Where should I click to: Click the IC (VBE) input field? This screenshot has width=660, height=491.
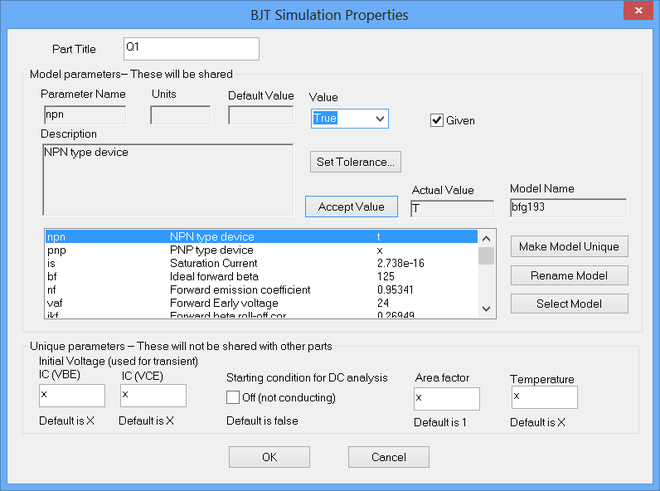[71, 396]
